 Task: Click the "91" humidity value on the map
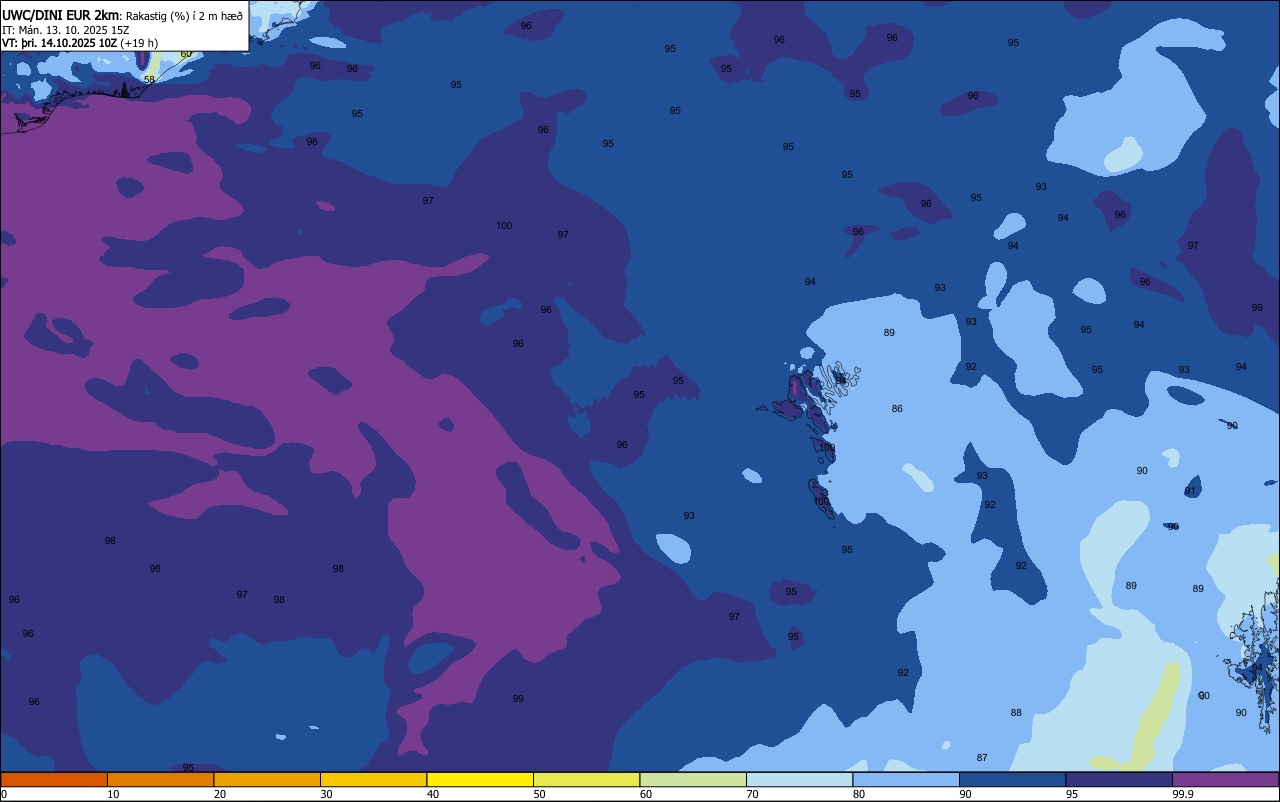(x=1190, y=491)
